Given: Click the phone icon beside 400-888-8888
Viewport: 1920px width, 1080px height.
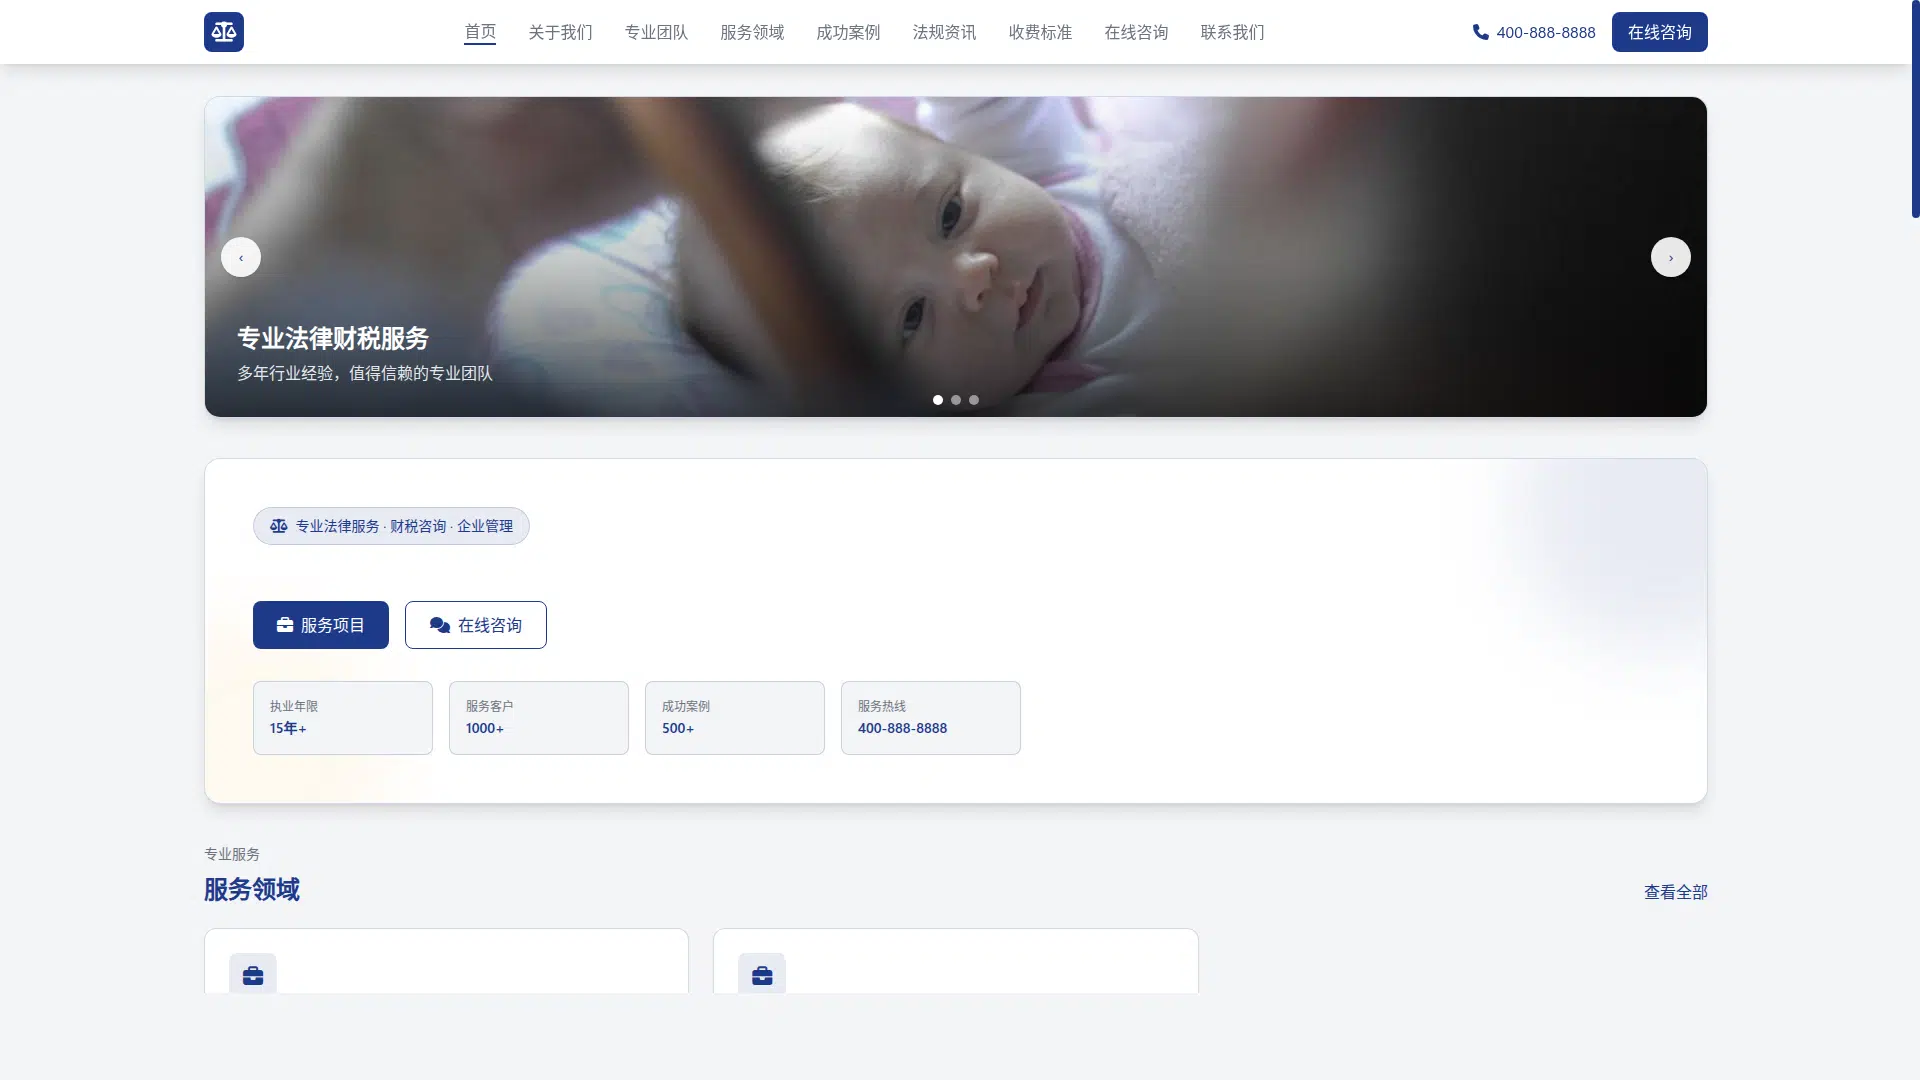Looking at the screenshot, I should click(1480, 32).
